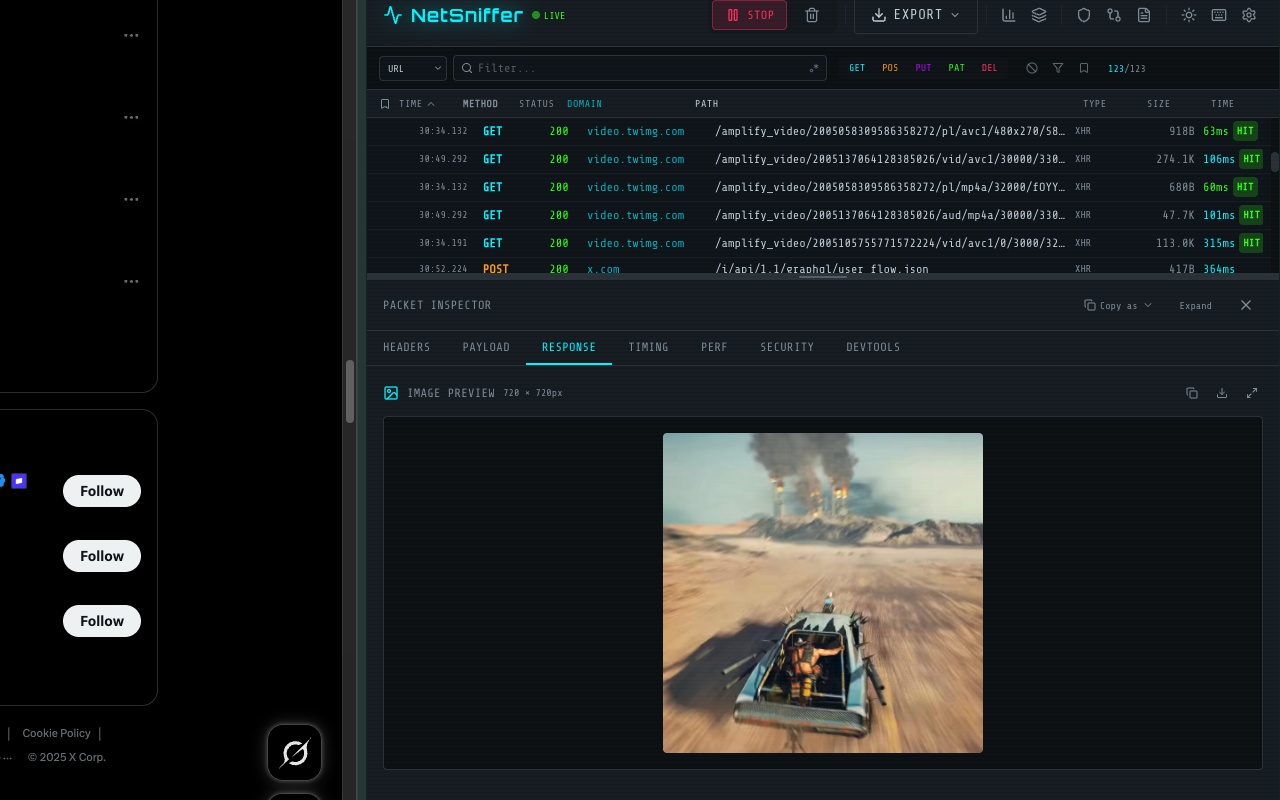Sort by PATH column header

[707, 104]
